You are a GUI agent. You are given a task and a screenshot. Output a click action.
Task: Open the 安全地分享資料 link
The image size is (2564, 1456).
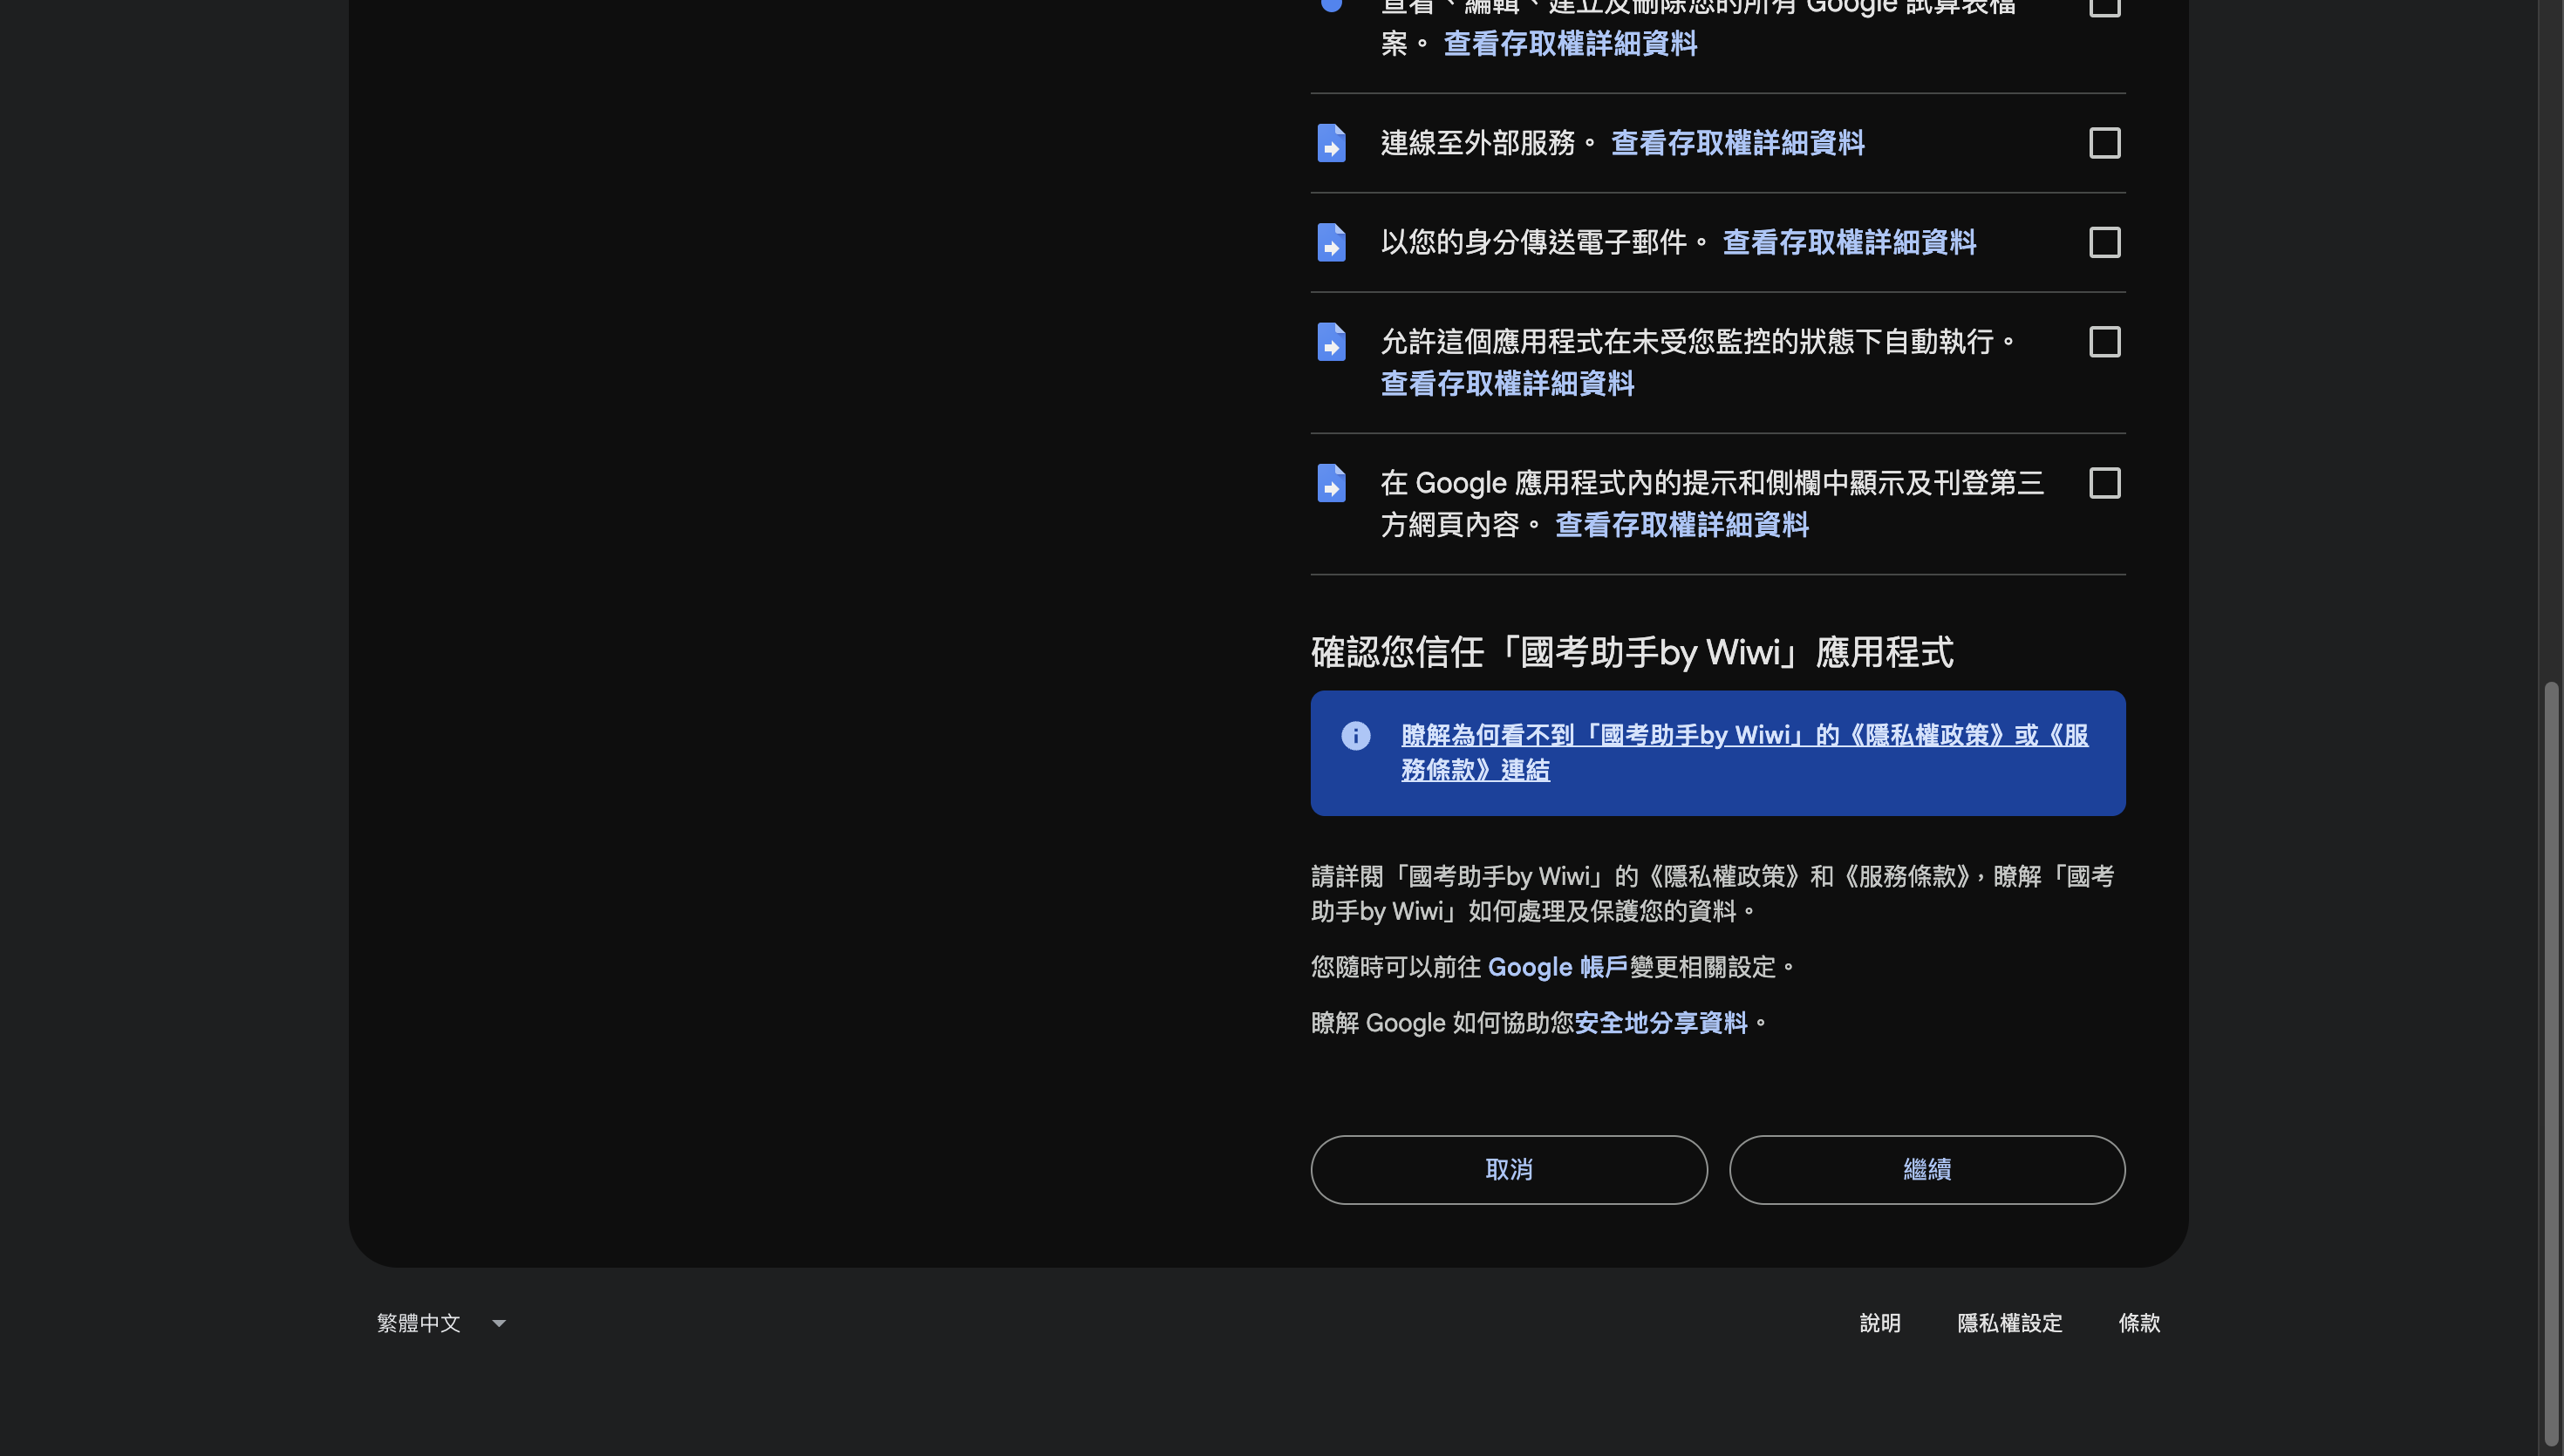(x=1660, y=1023)
